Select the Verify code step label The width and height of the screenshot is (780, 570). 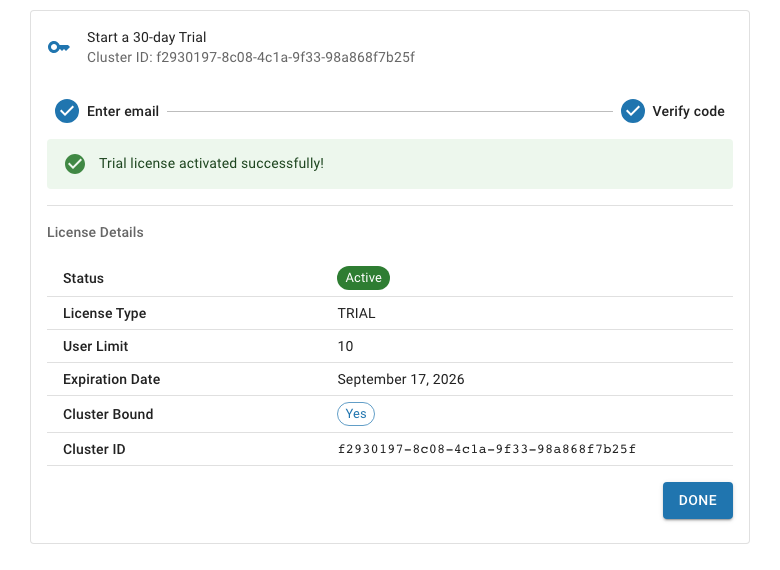688,111
